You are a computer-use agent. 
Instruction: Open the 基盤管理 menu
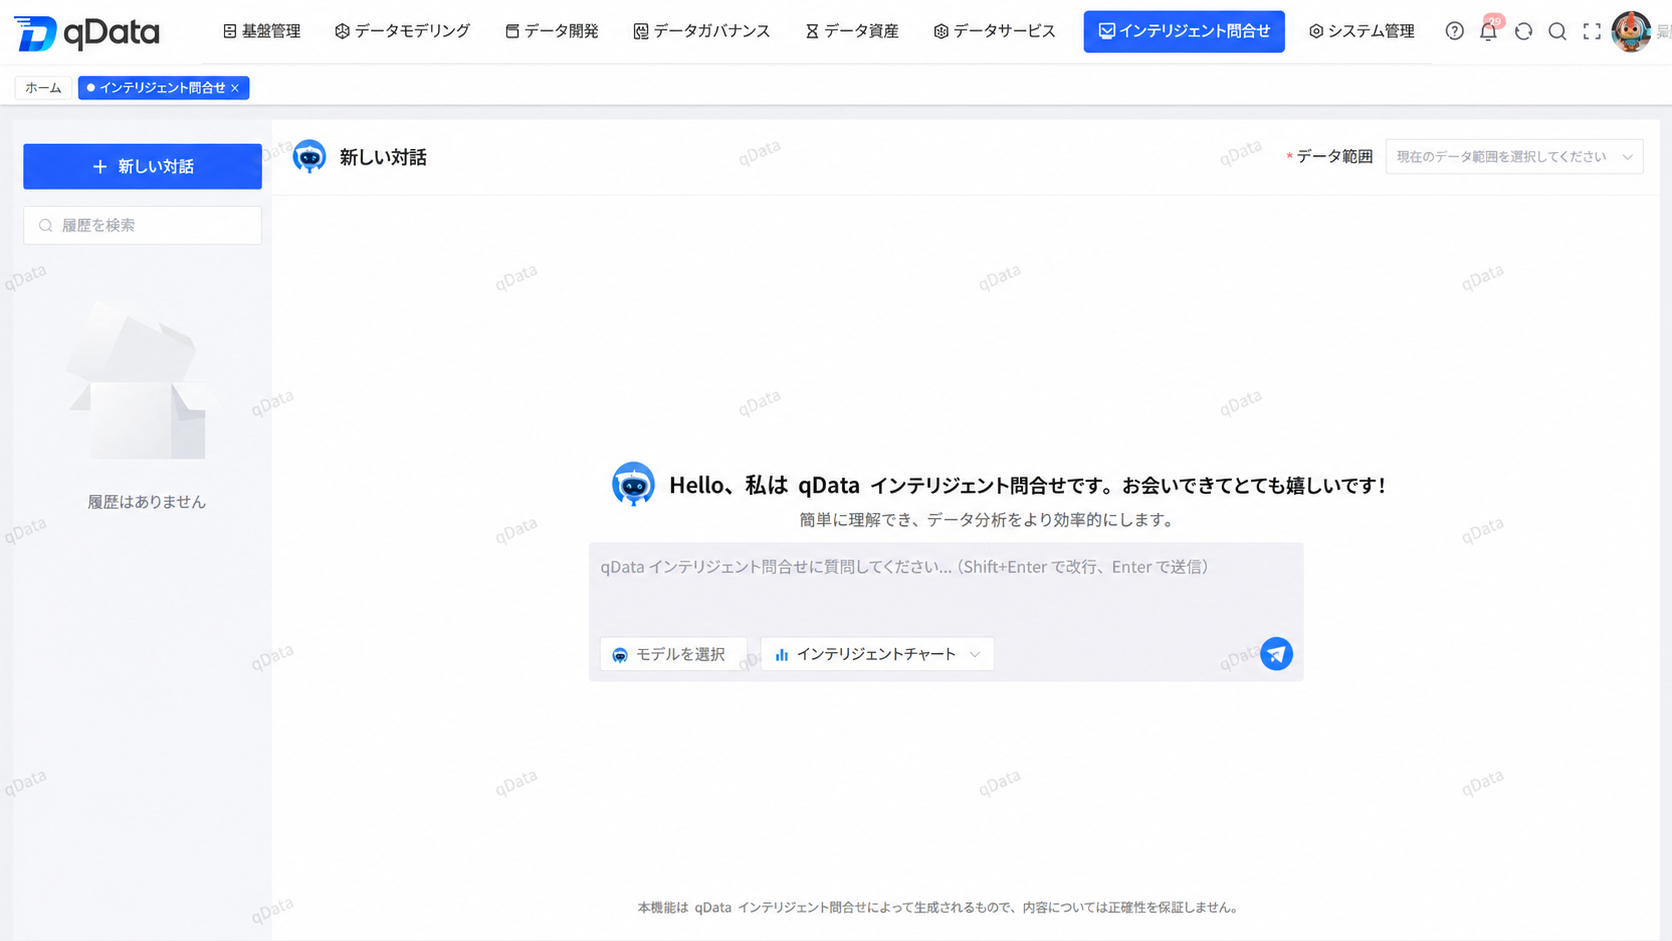[x=261, y=31]
